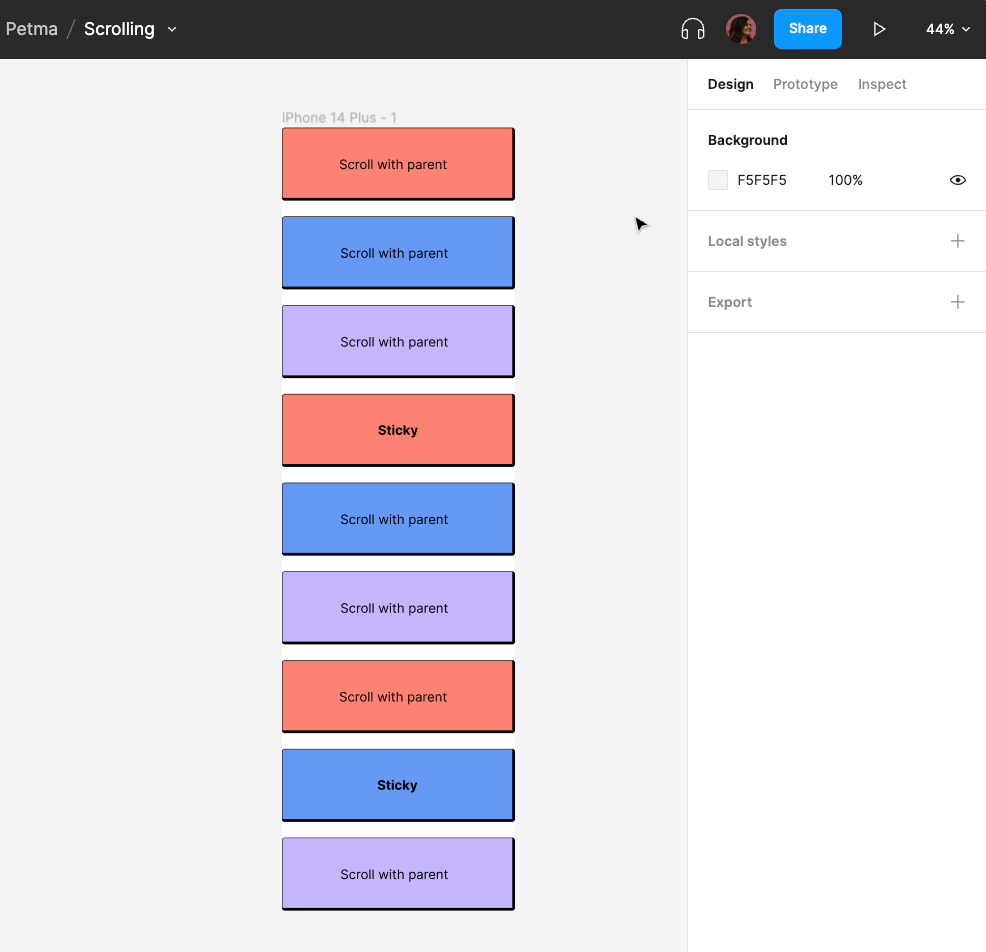This screenshot has height=952, width=986.
Task: Switch to the Inspect tab
Action: pos(881,84)
